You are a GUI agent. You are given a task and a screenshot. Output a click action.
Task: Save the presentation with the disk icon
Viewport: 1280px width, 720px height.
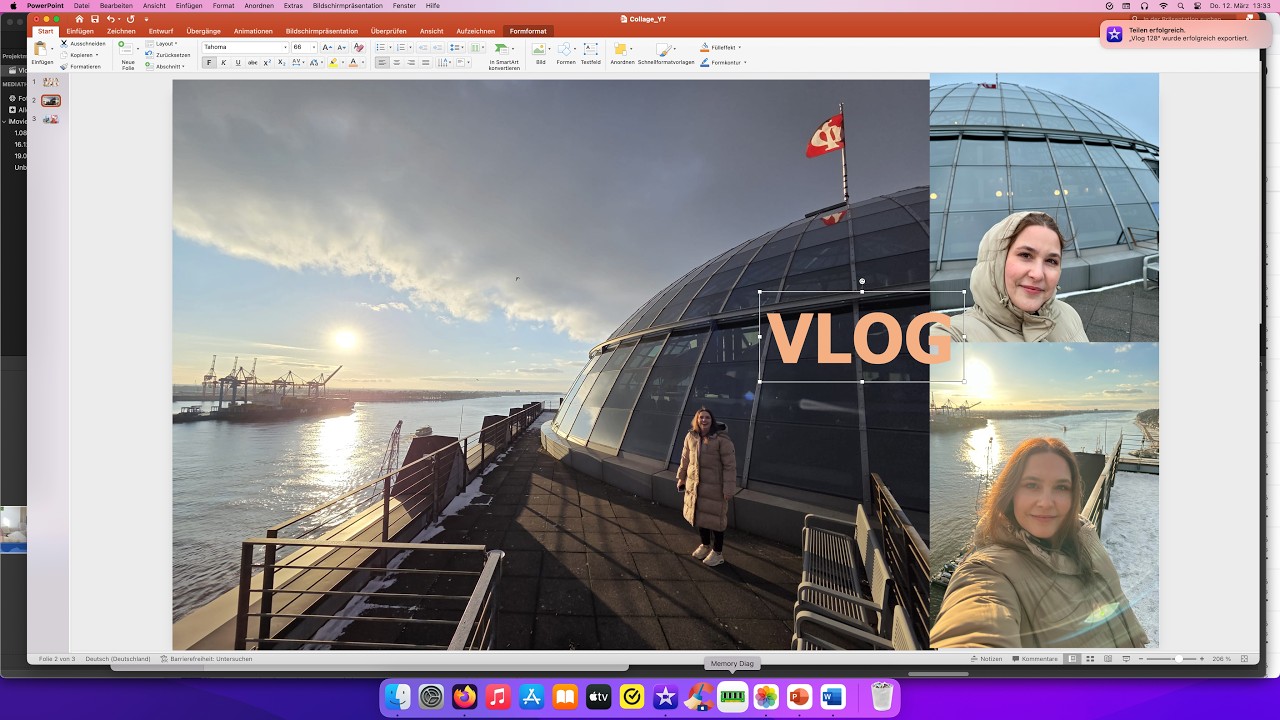(x=95, y=19)
